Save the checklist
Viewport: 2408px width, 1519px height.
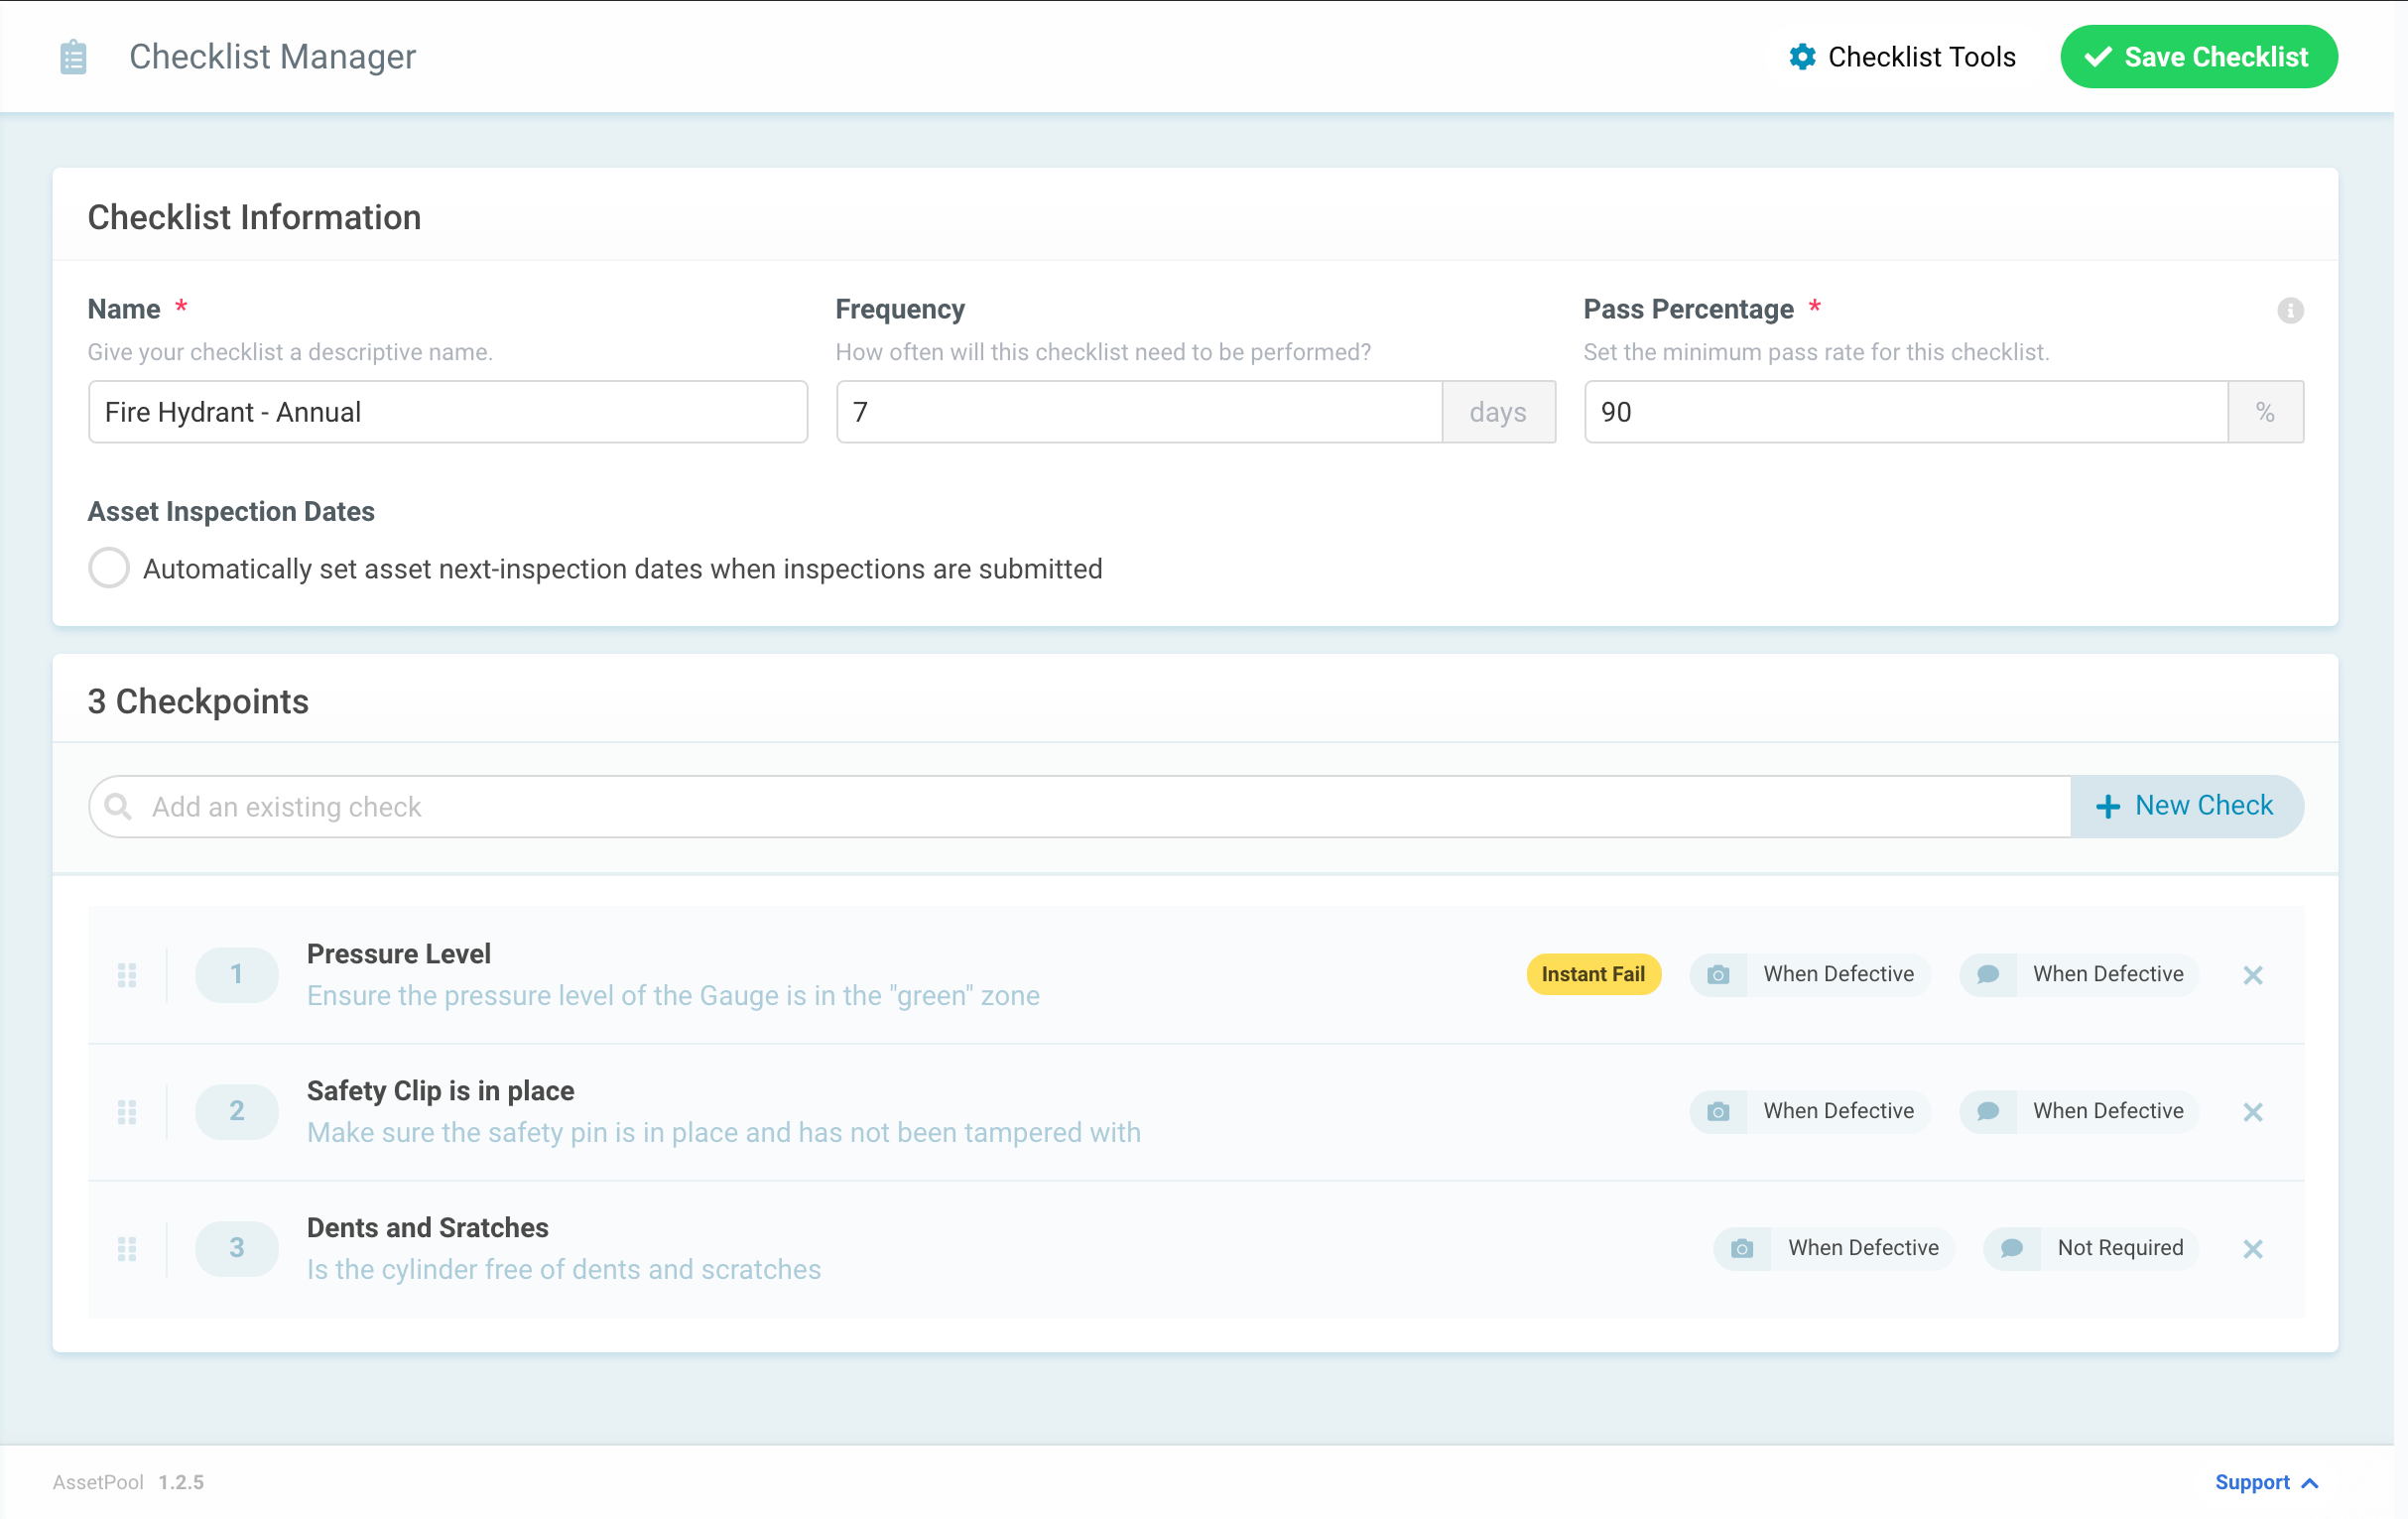[x=2198, y=57]
